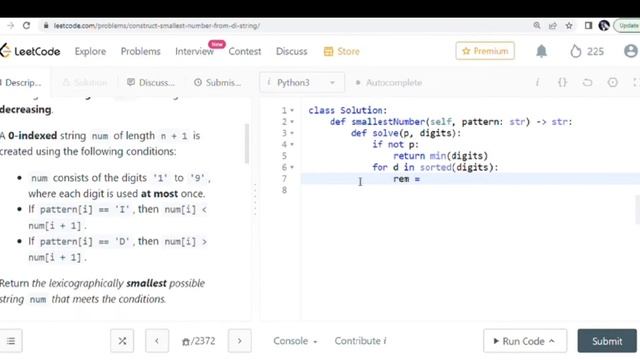
Task: Click the address bar URL
Action: (157, 25)
